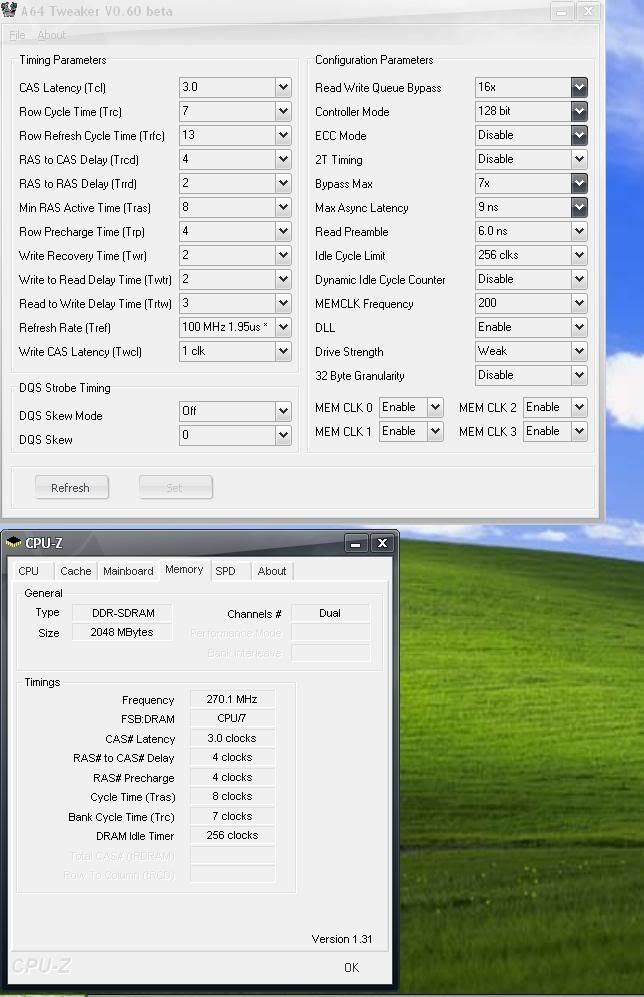Expand the Row Precharge Time (Trp) dropdown
The width and height of the screenshot is (644, 997).
[283, 231]
